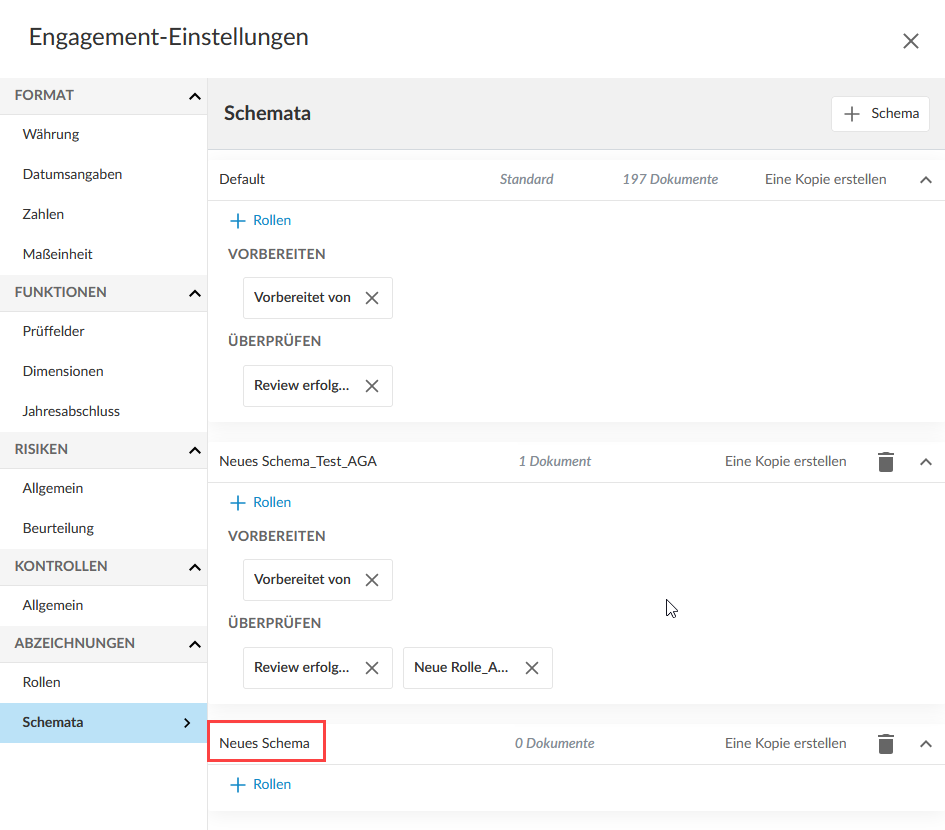This screenshot has width=945, height=830.
Task: Click the 'Default' schema name
Action: tap(242, 180)
